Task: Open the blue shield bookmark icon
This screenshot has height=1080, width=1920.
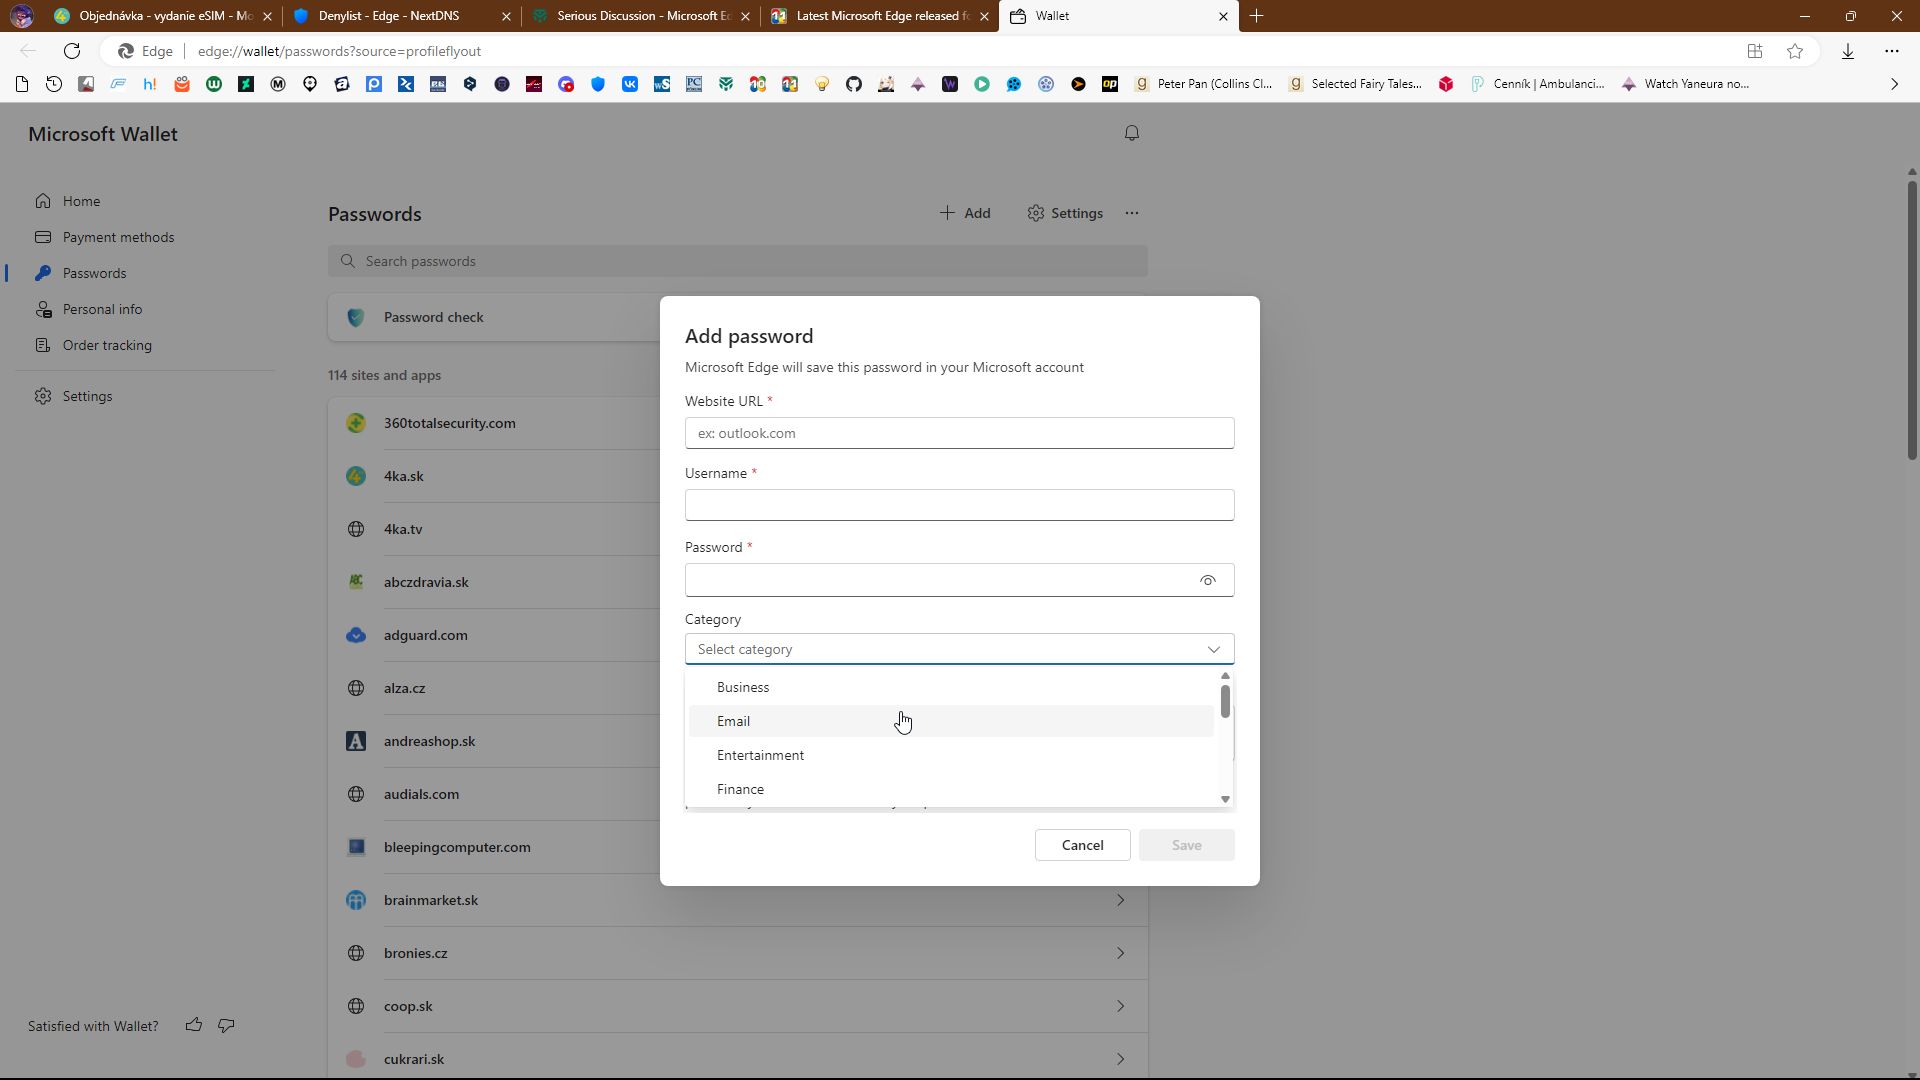Action: [598, 84]
